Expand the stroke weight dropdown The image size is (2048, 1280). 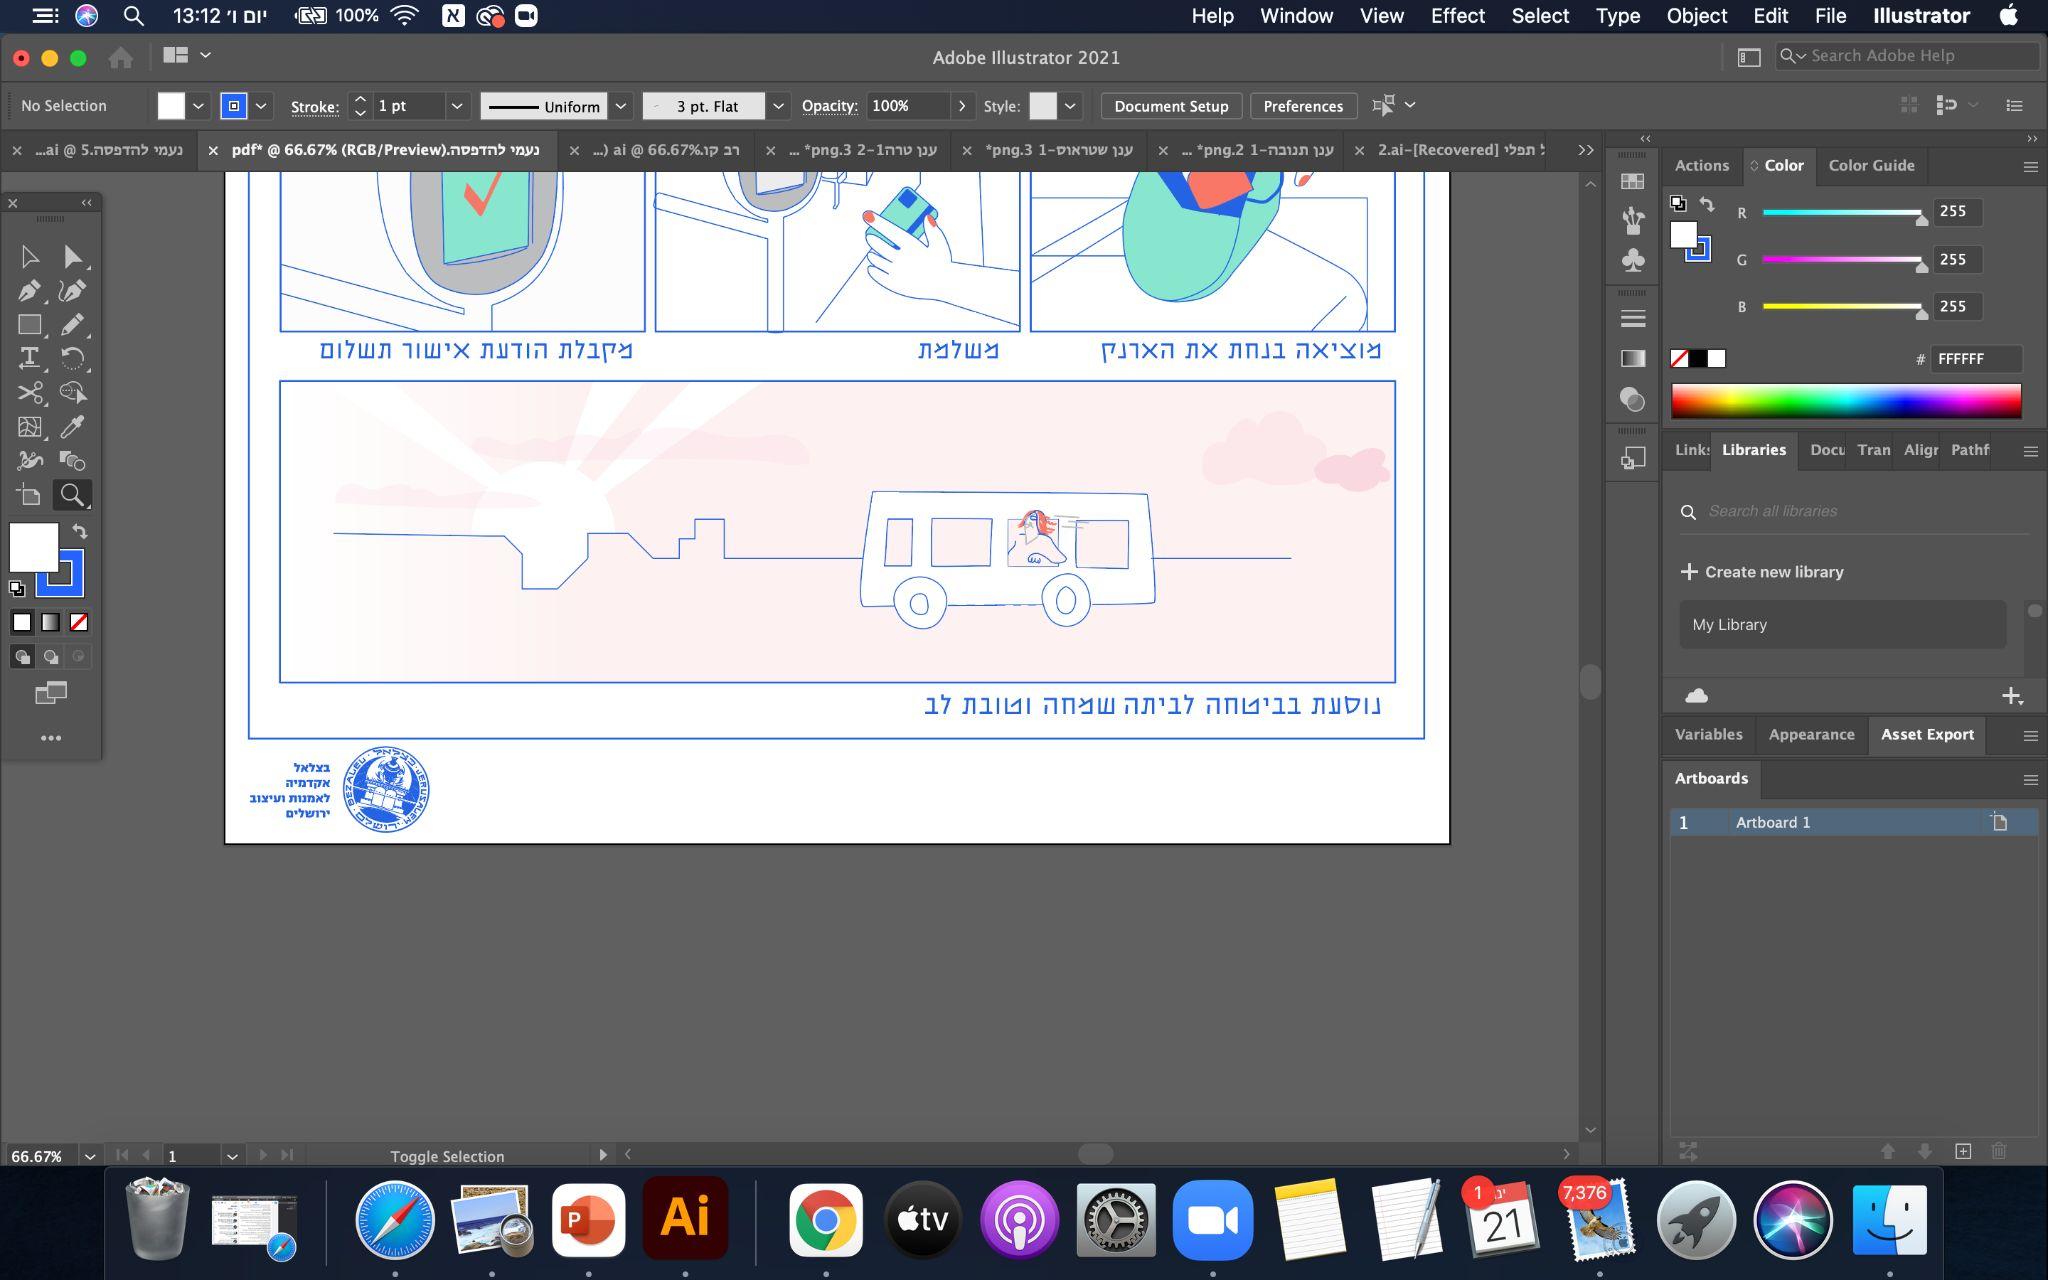(457, 106)
